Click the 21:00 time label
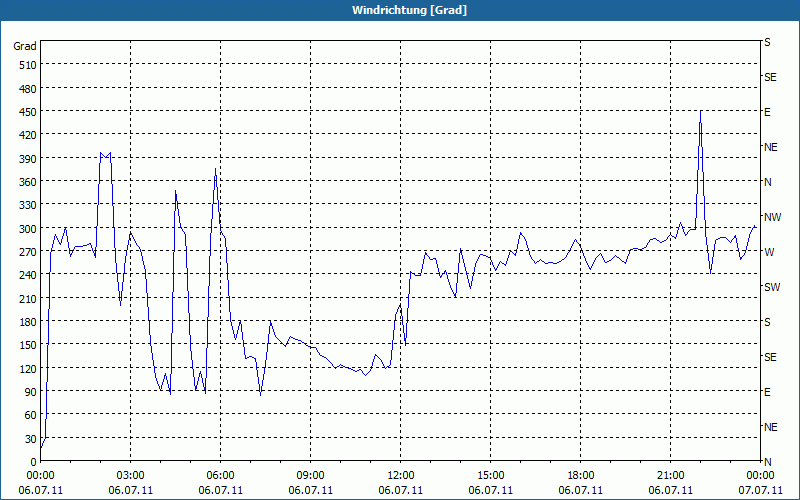Image resolution: width=800 pixels, height=500 pixels. point(670,476)
